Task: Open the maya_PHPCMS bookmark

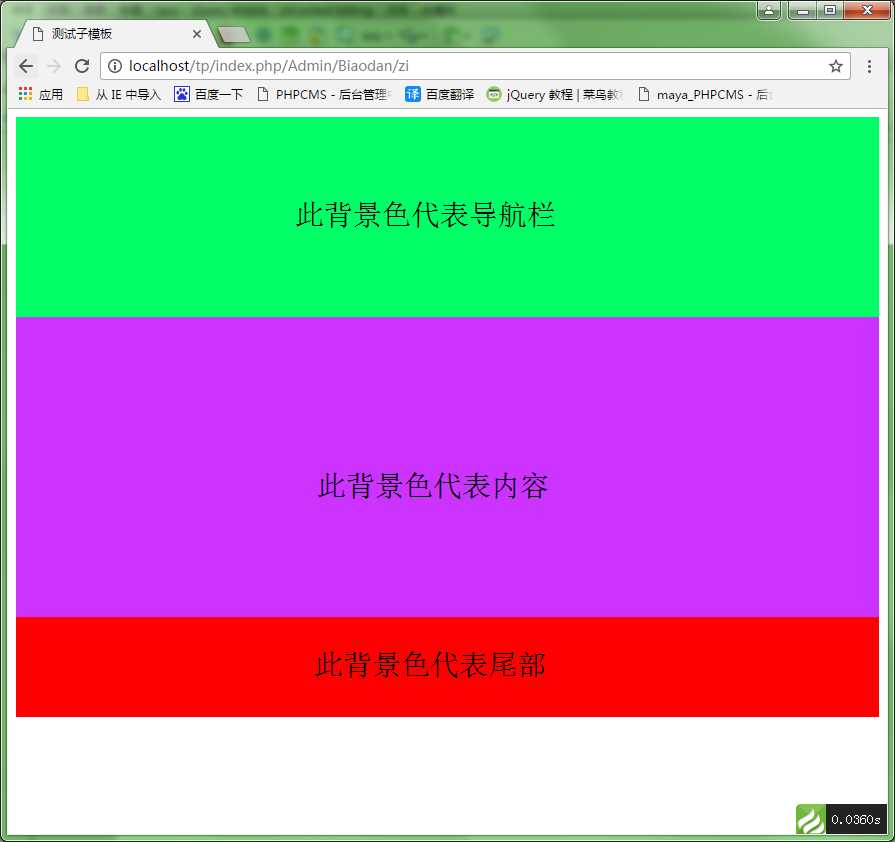Action: (705, 94)
